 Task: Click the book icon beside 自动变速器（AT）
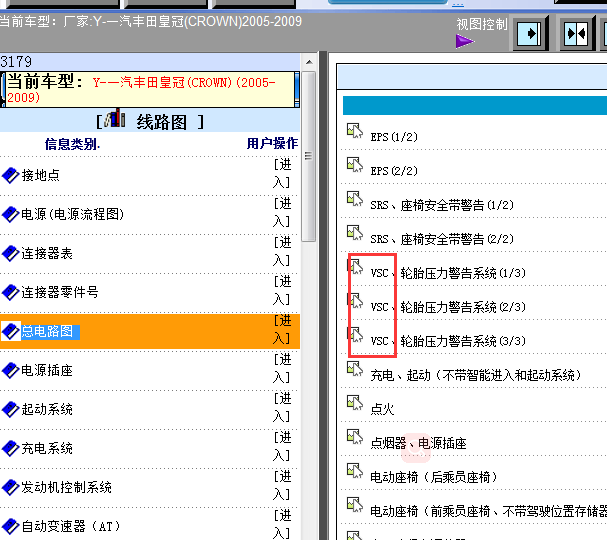(10, 526)
